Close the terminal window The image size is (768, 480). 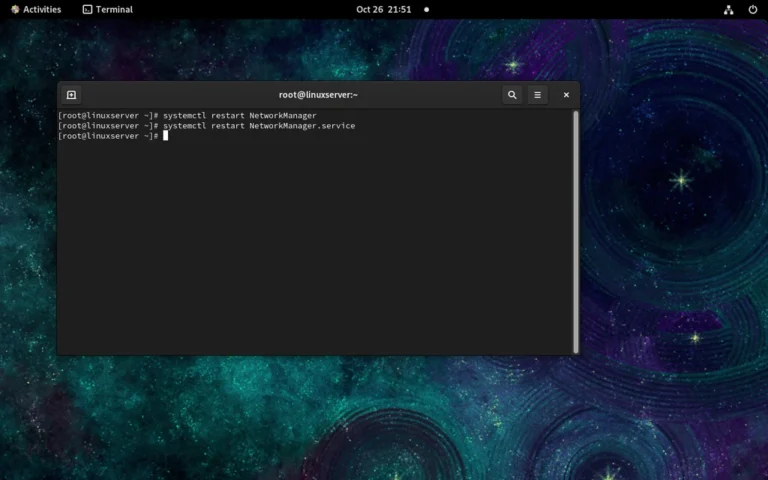pyautogui.click(x=566, y=95)
